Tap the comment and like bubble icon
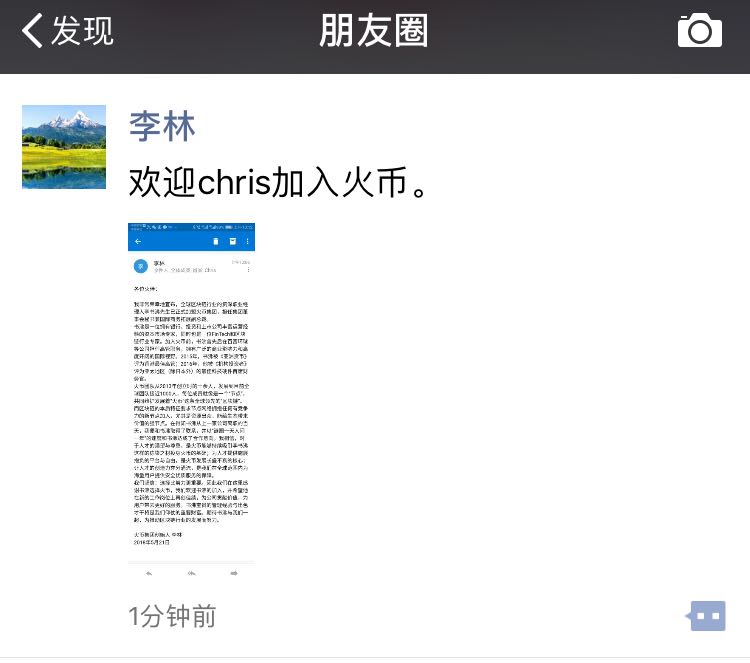750x663 pixels. point(707,616)
